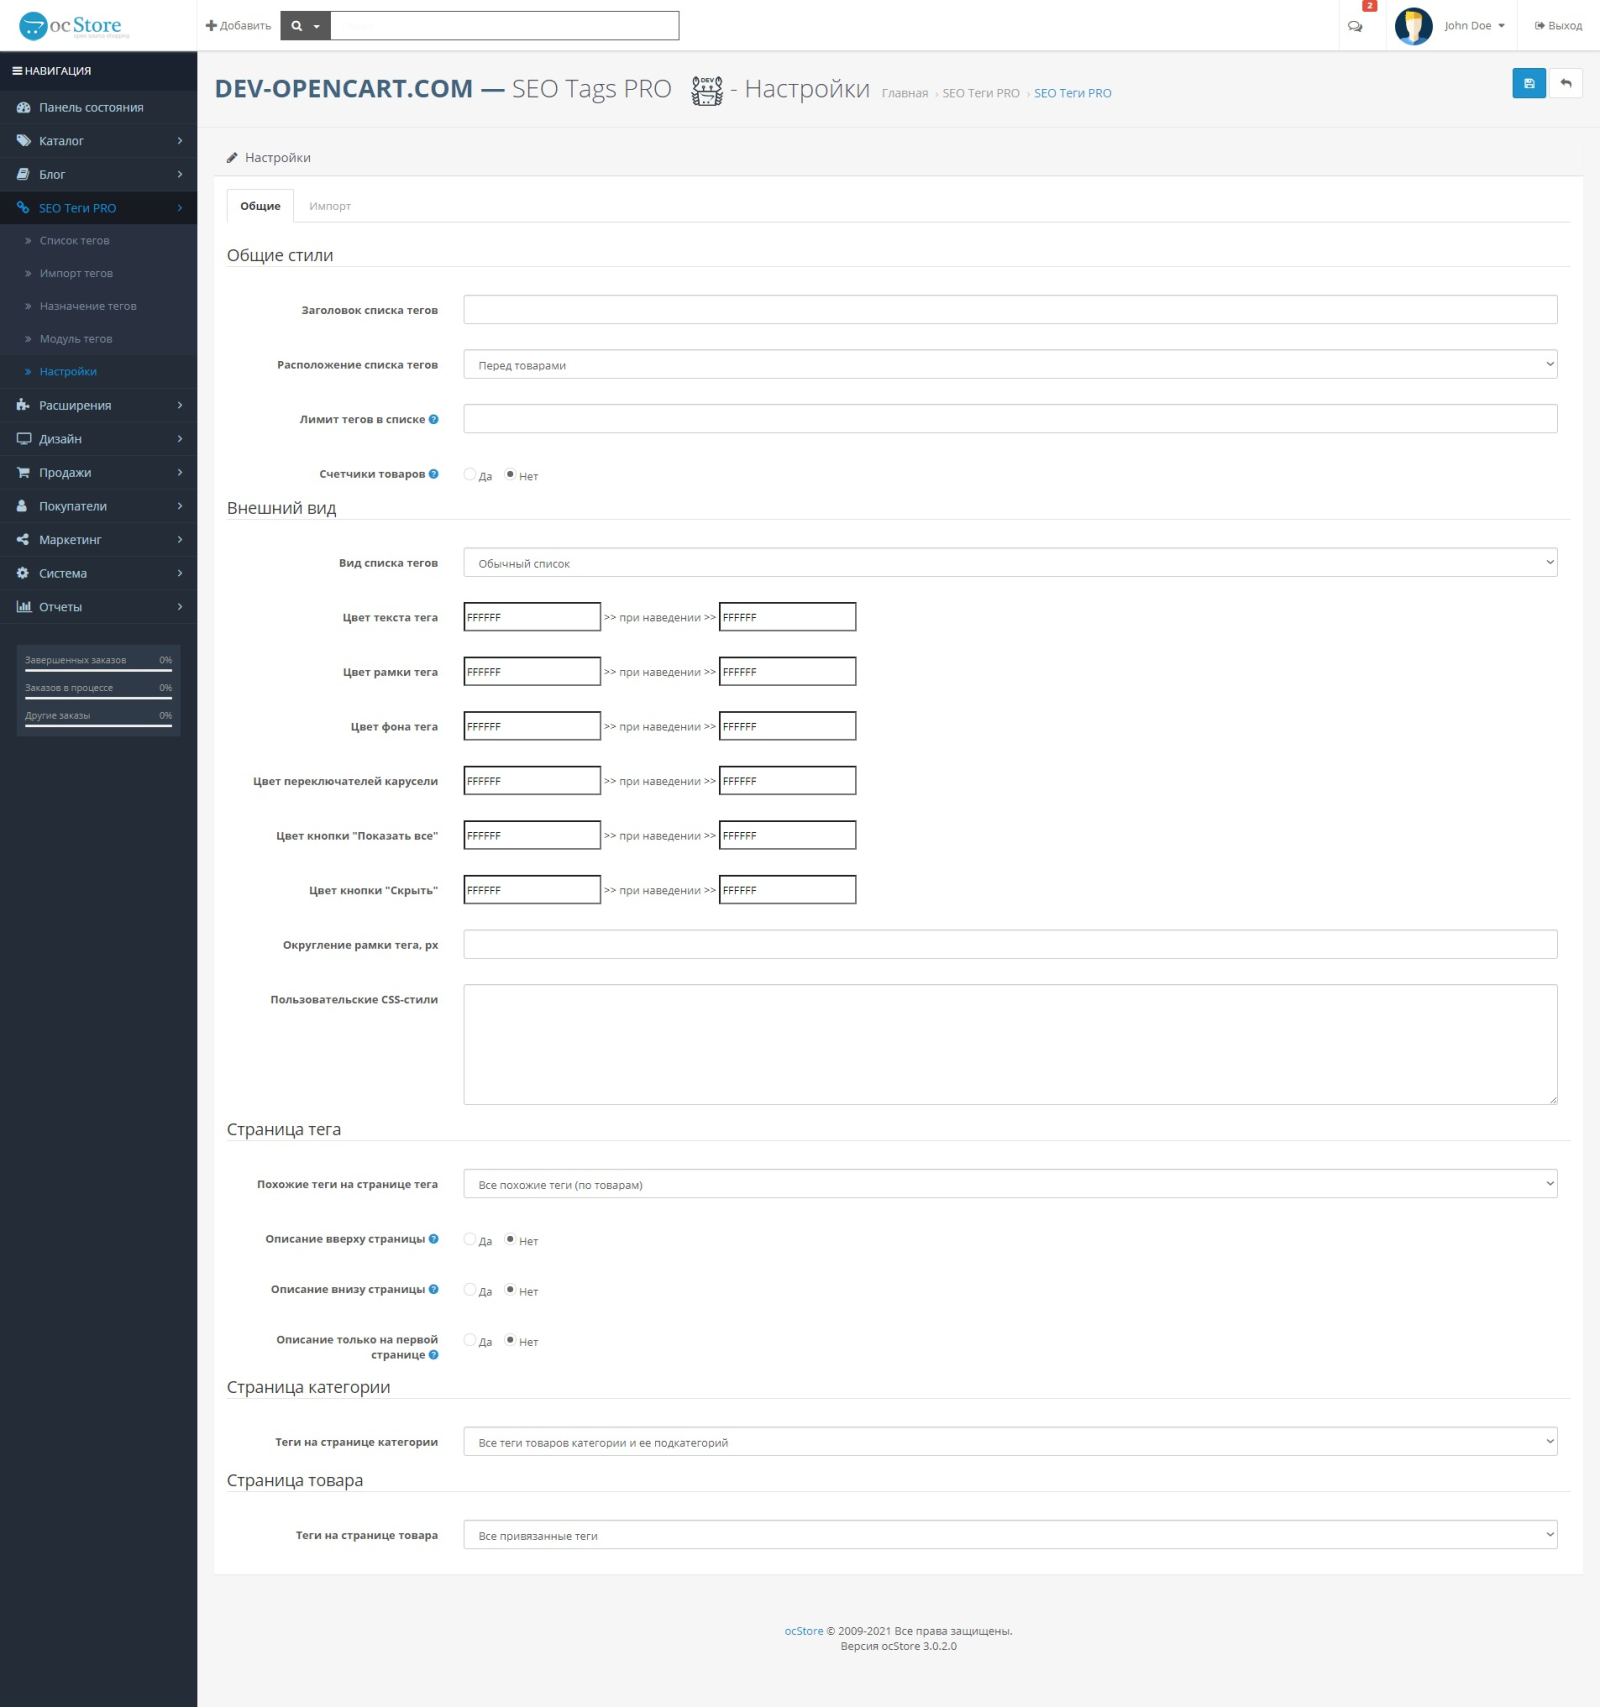
Task: Open Список тегов submenu item
Action: pos(74,241)
